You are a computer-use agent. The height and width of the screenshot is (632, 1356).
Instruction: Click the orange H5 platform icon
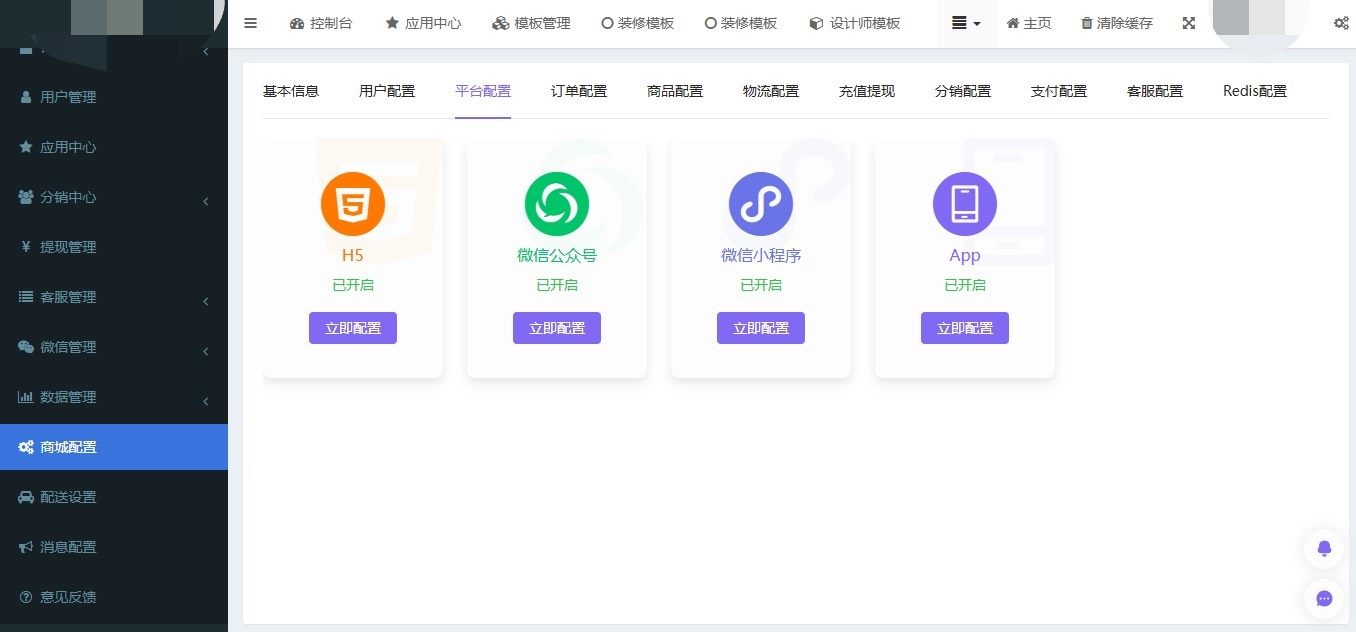coord(353,204)
